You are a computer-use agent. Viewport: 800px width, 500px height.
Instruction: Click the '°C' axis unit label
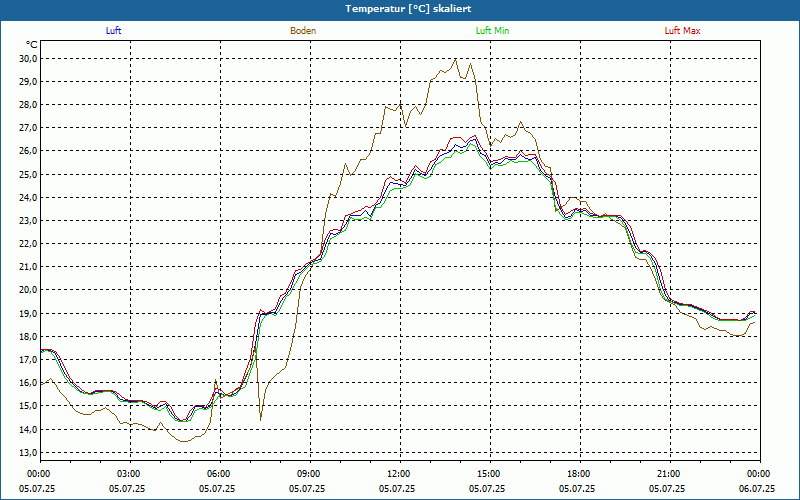click(x=32, y=45)
